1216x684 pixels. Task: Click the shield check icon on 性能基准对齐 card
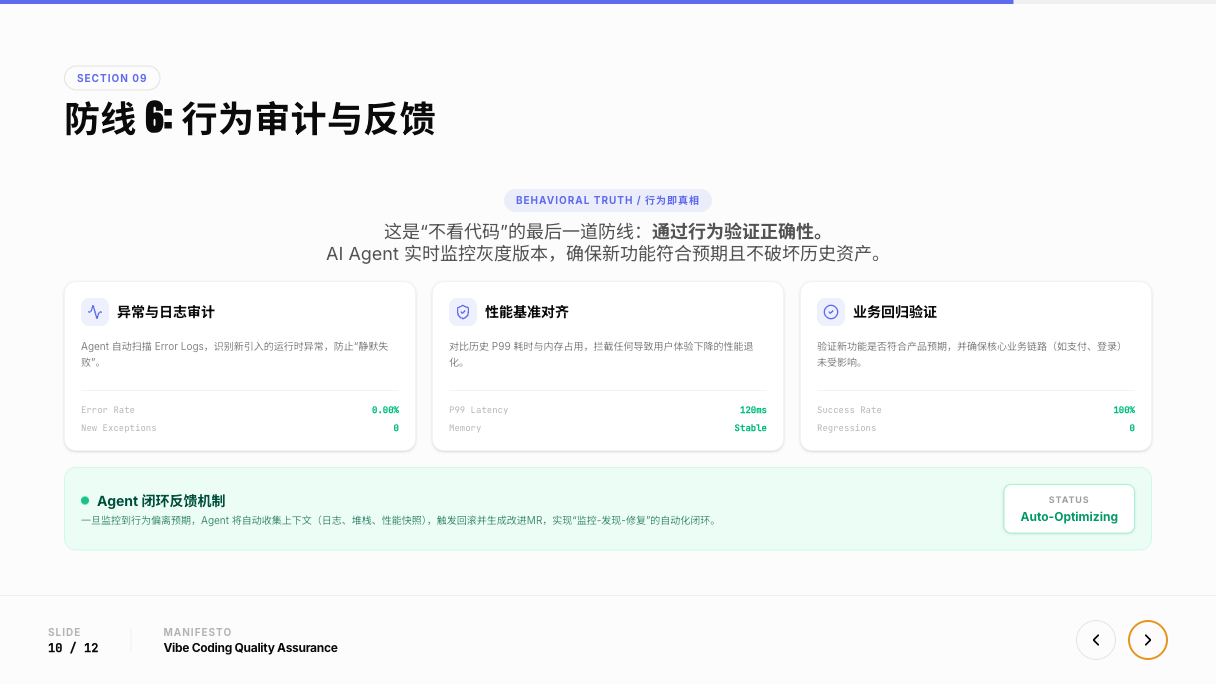462,312
